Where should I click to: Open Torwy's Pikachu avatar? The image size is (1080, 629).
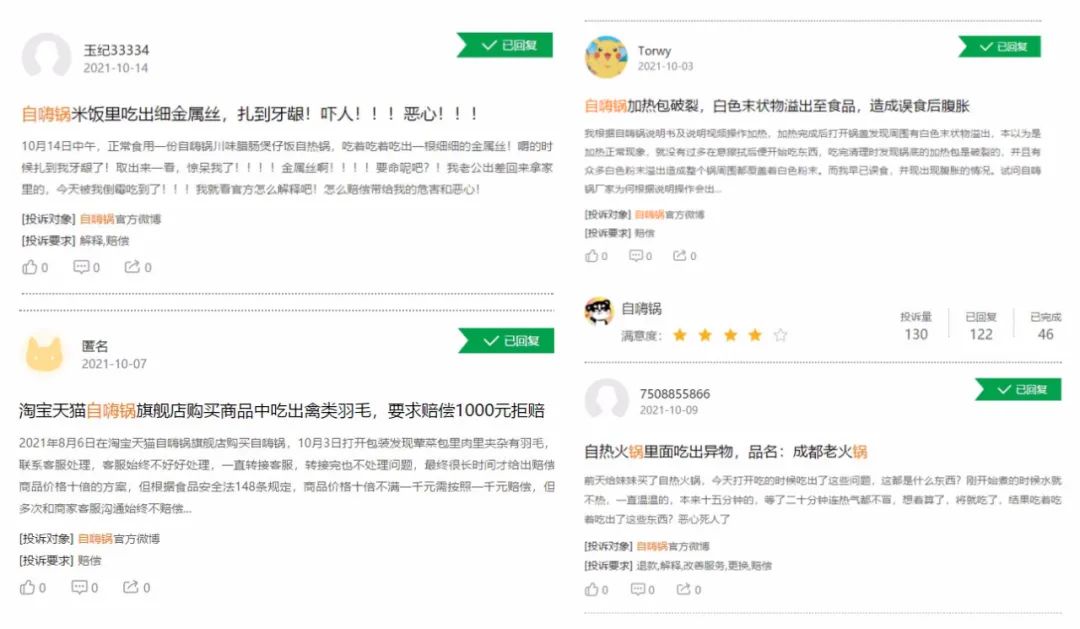[x=606, y=57]
